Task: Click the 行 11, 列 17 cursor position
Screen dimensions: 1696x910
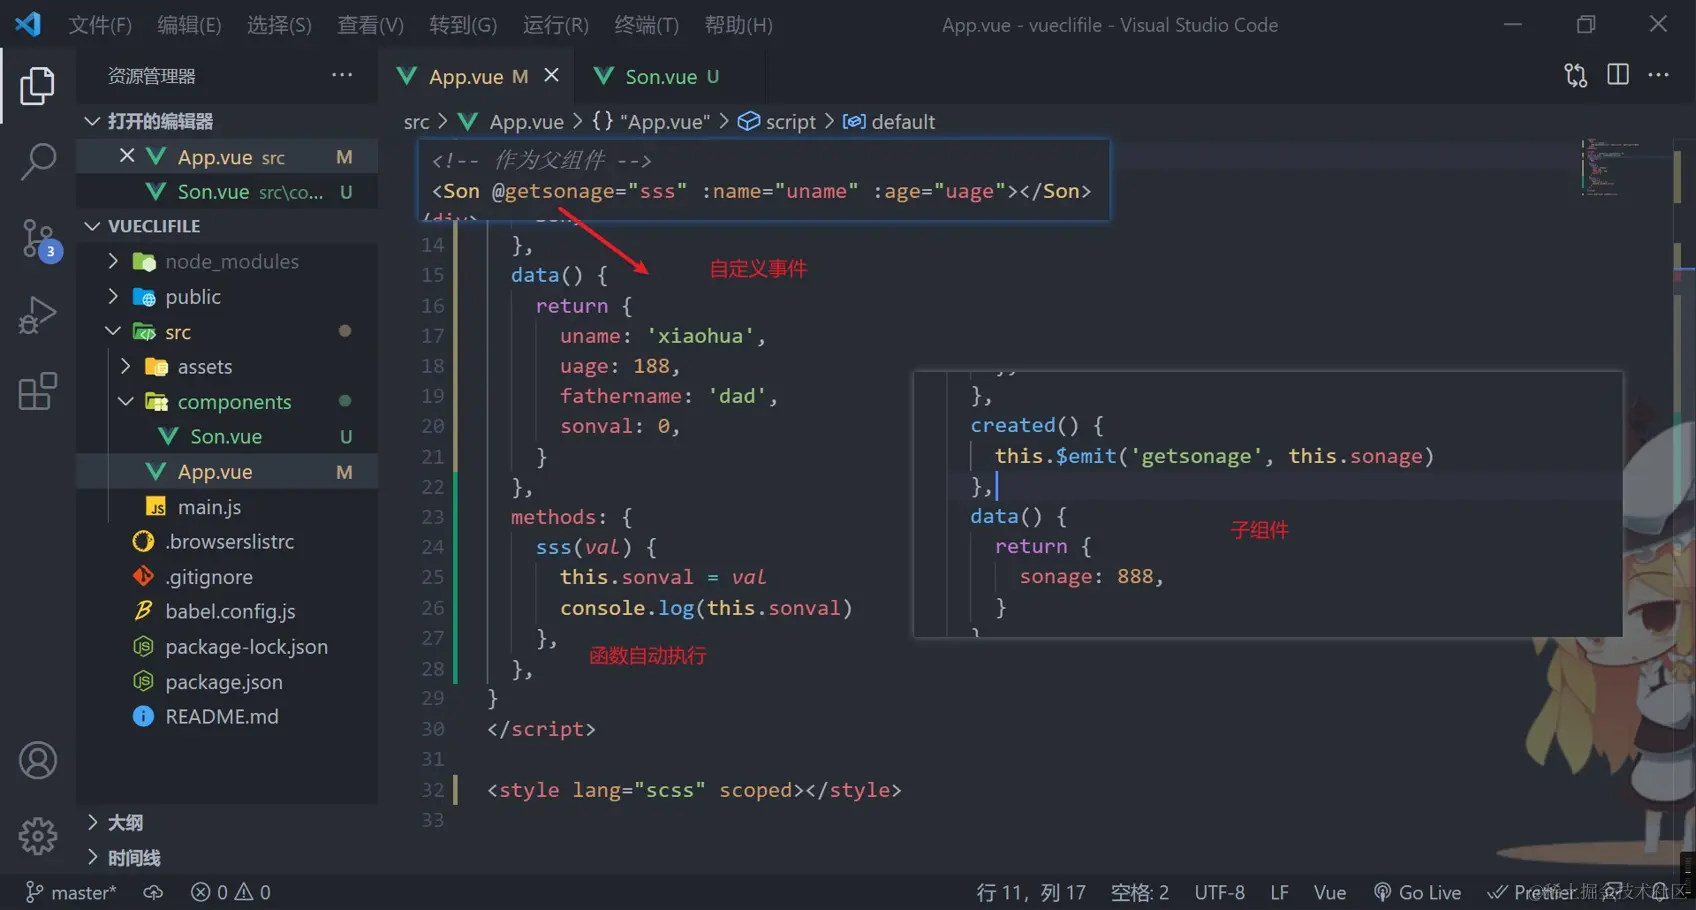Action: click(x=1031, y=892)
